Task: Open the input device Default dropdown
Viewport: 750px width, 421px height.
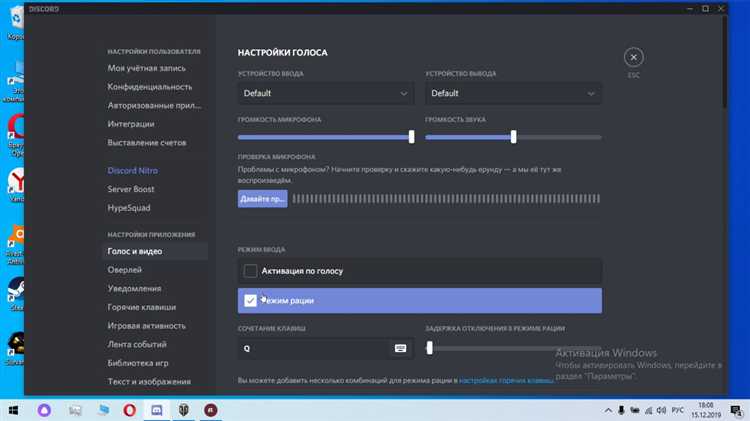Action: click(326, 93)
